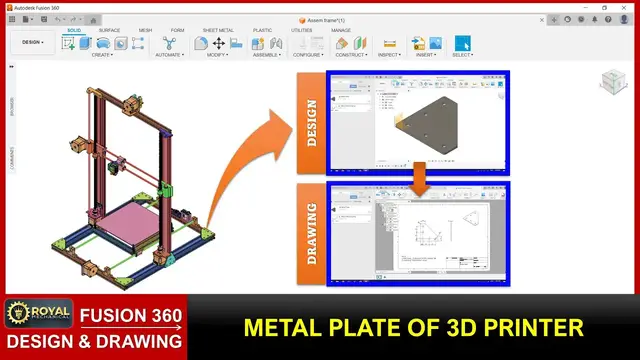Select the Align tool
This screenshot has width=640, height=360.
(x=236, y=43)
